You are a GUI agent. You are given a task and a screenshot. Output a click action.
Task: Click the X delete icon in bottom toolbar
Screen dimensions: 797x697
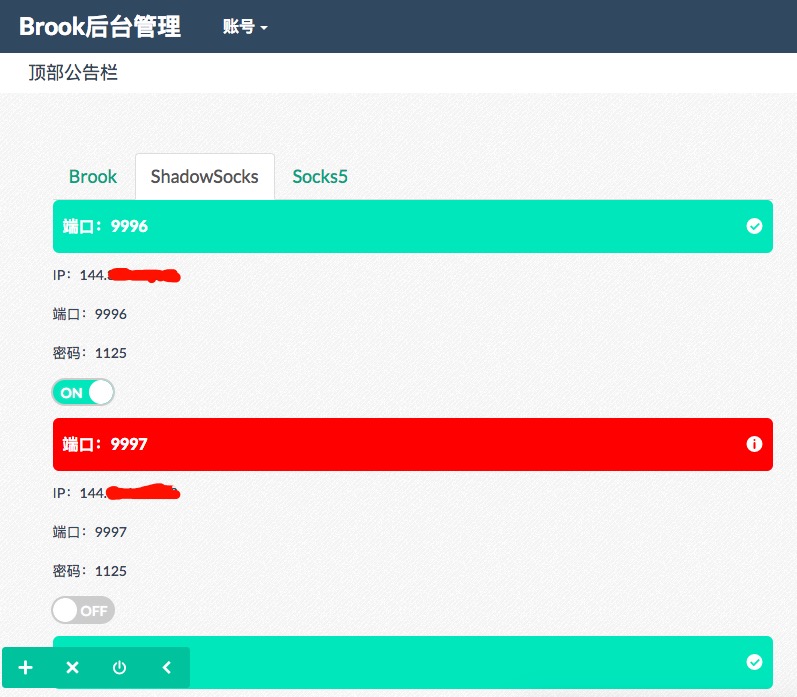point(72,667)
